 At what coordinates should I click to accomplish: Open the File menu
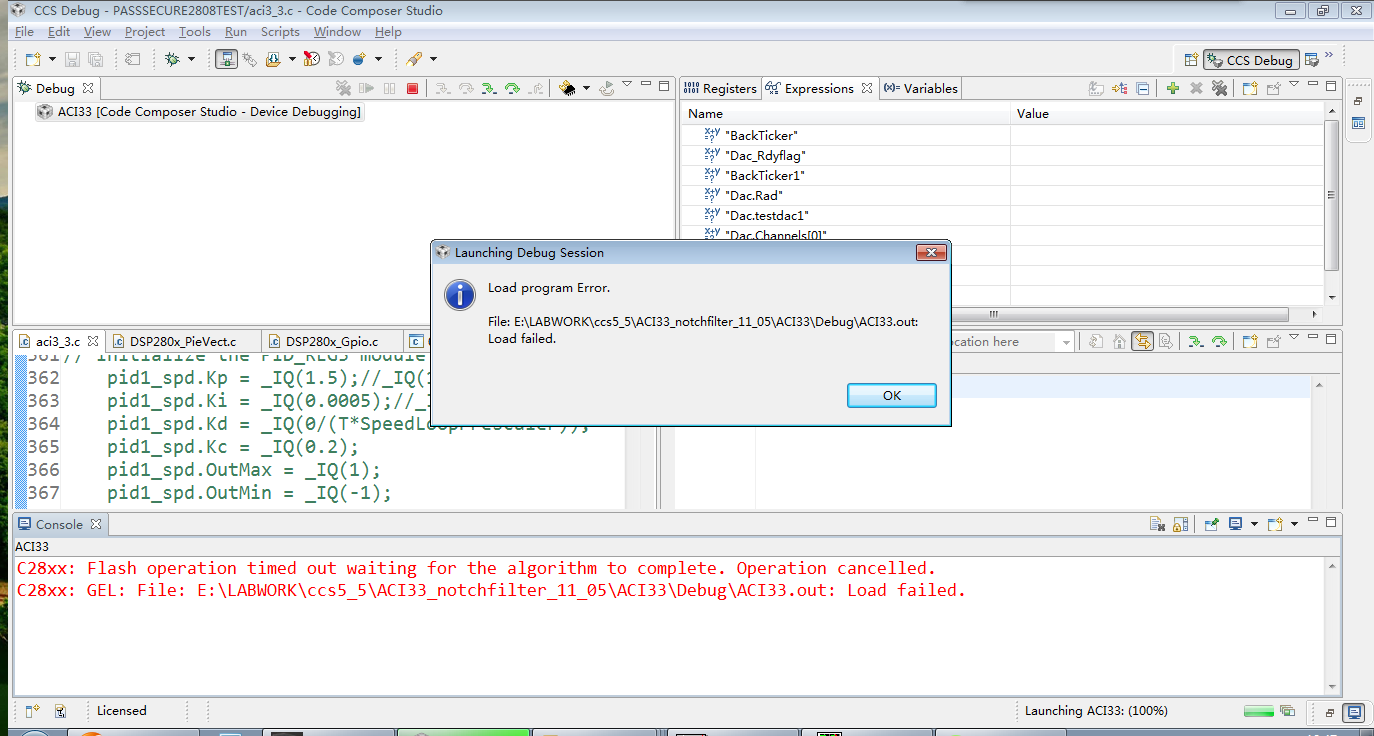click(24, 32)
